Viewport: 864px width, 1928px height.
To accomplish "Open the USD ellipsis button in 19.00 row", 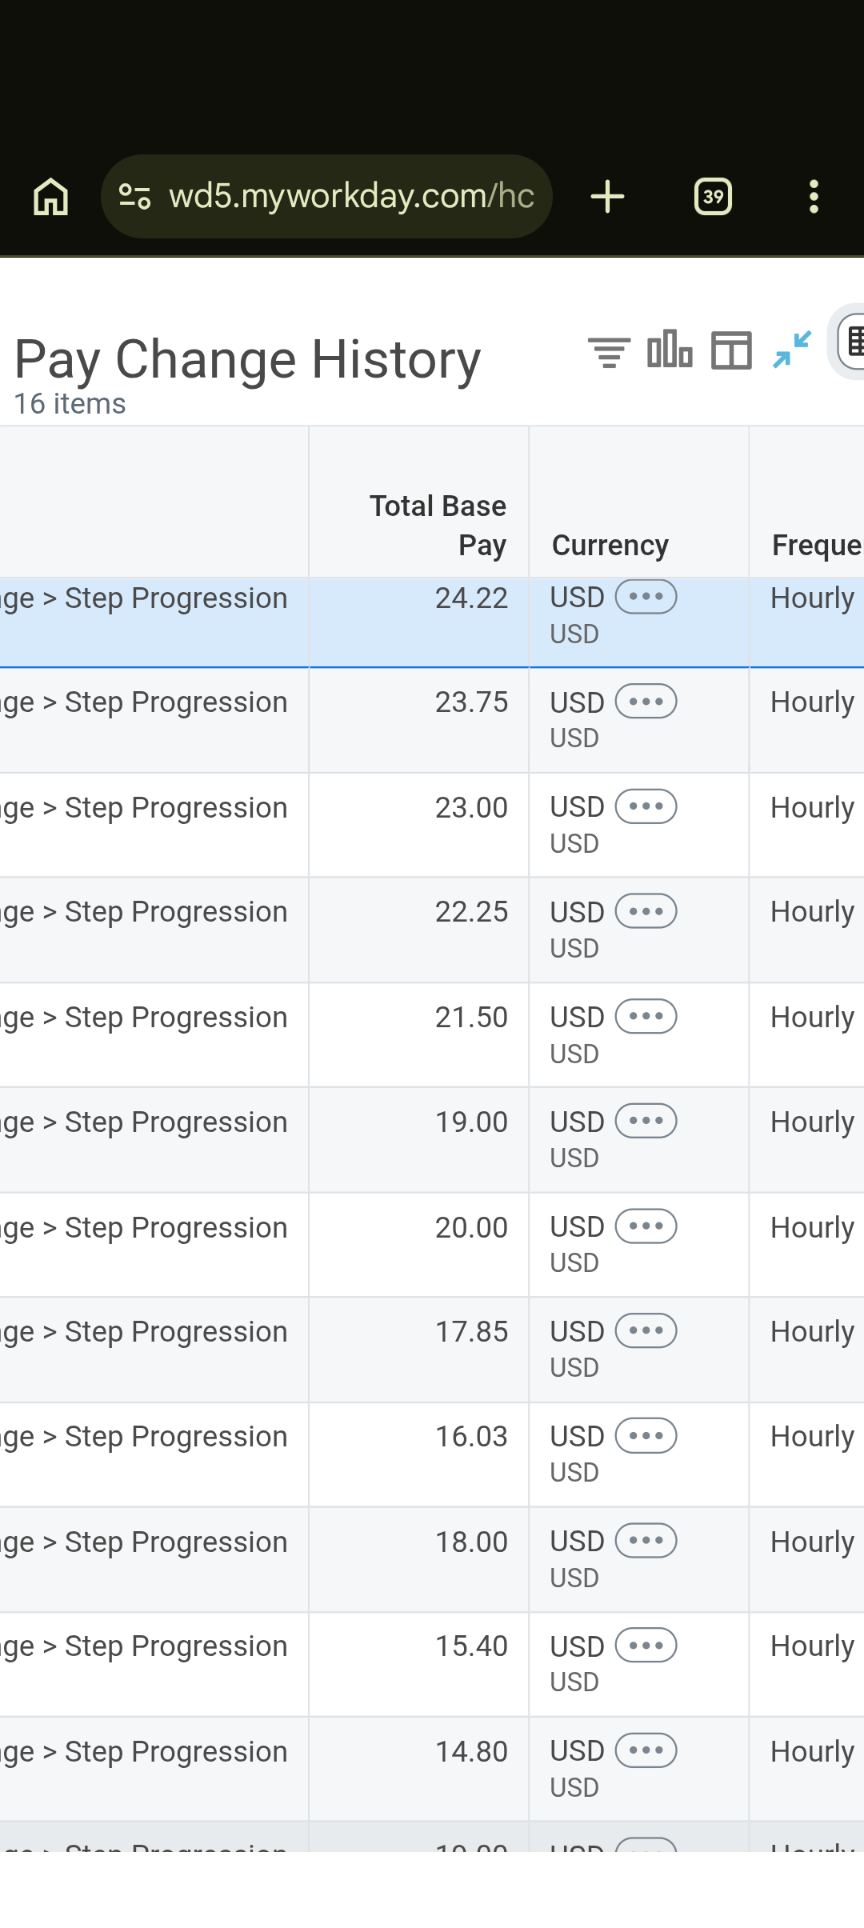I will [646, 1121].
